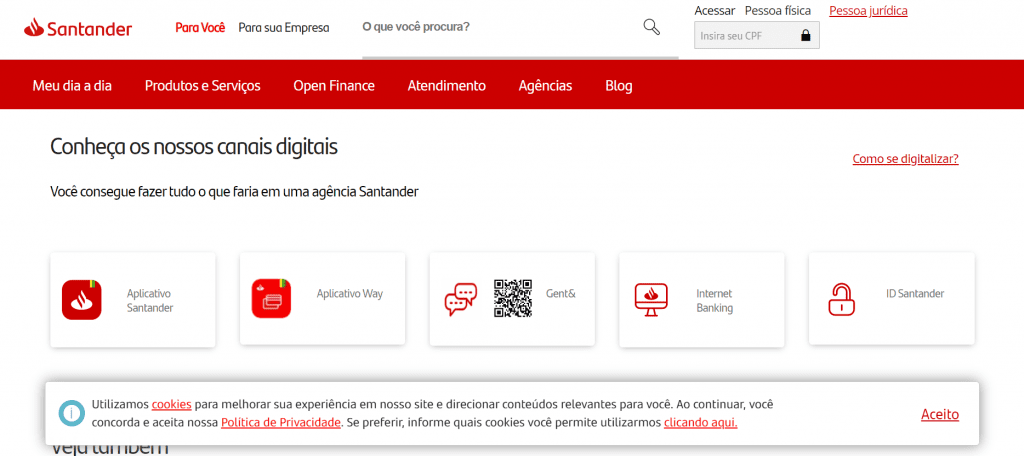Click the cookie notice info icon
This screenshot has width=1024, height=456.
click(x=71, y=413)
